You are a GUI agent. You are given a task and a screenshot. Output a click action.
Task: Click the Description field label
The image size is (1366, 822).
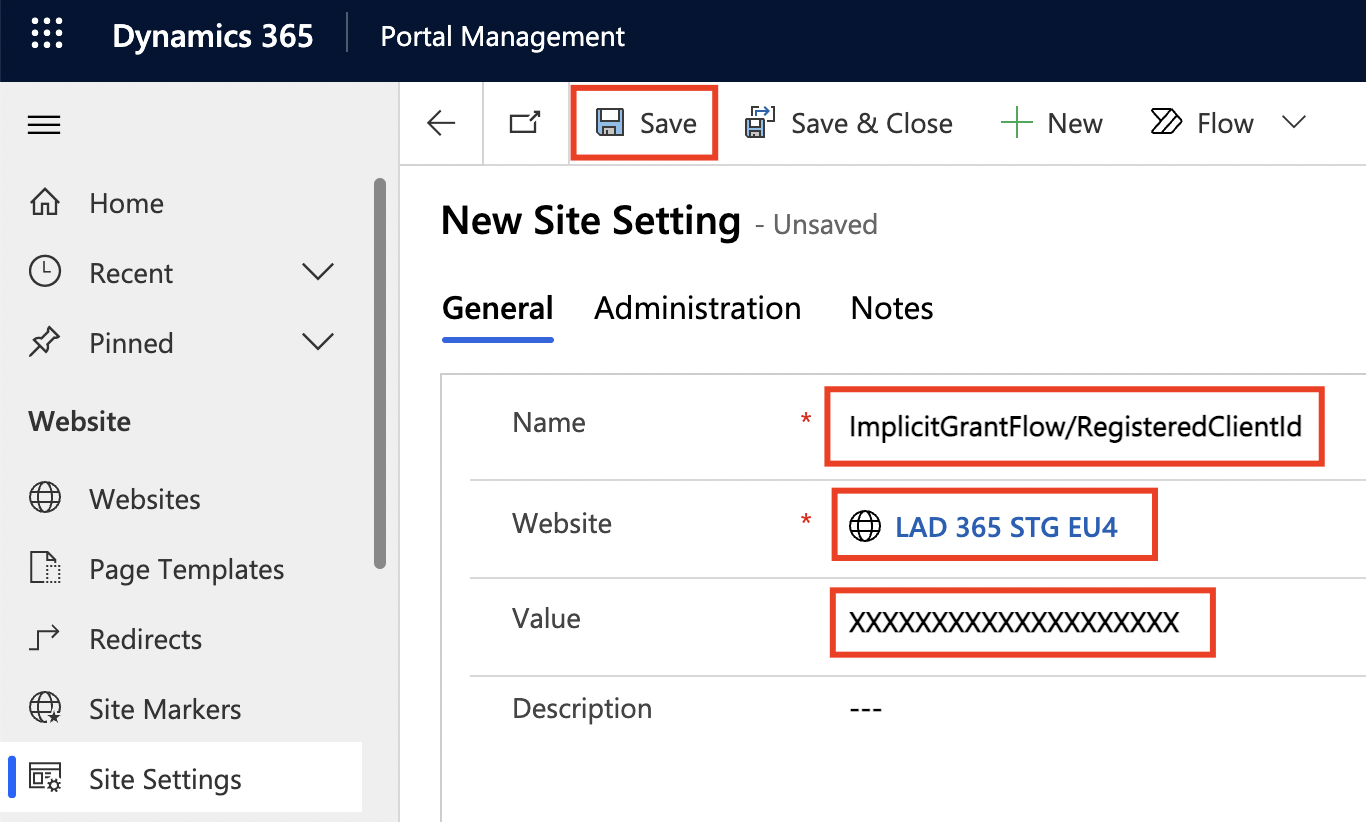582,709
